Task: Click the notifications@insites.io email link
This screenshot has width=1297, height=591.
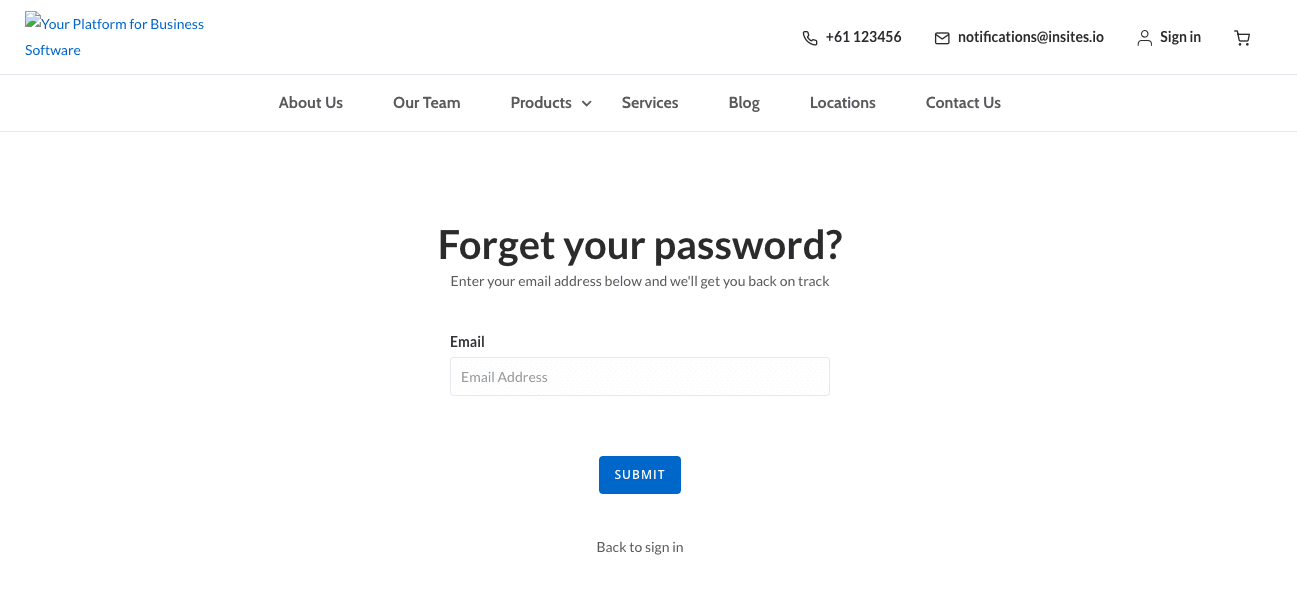Action: (1030, 37)
